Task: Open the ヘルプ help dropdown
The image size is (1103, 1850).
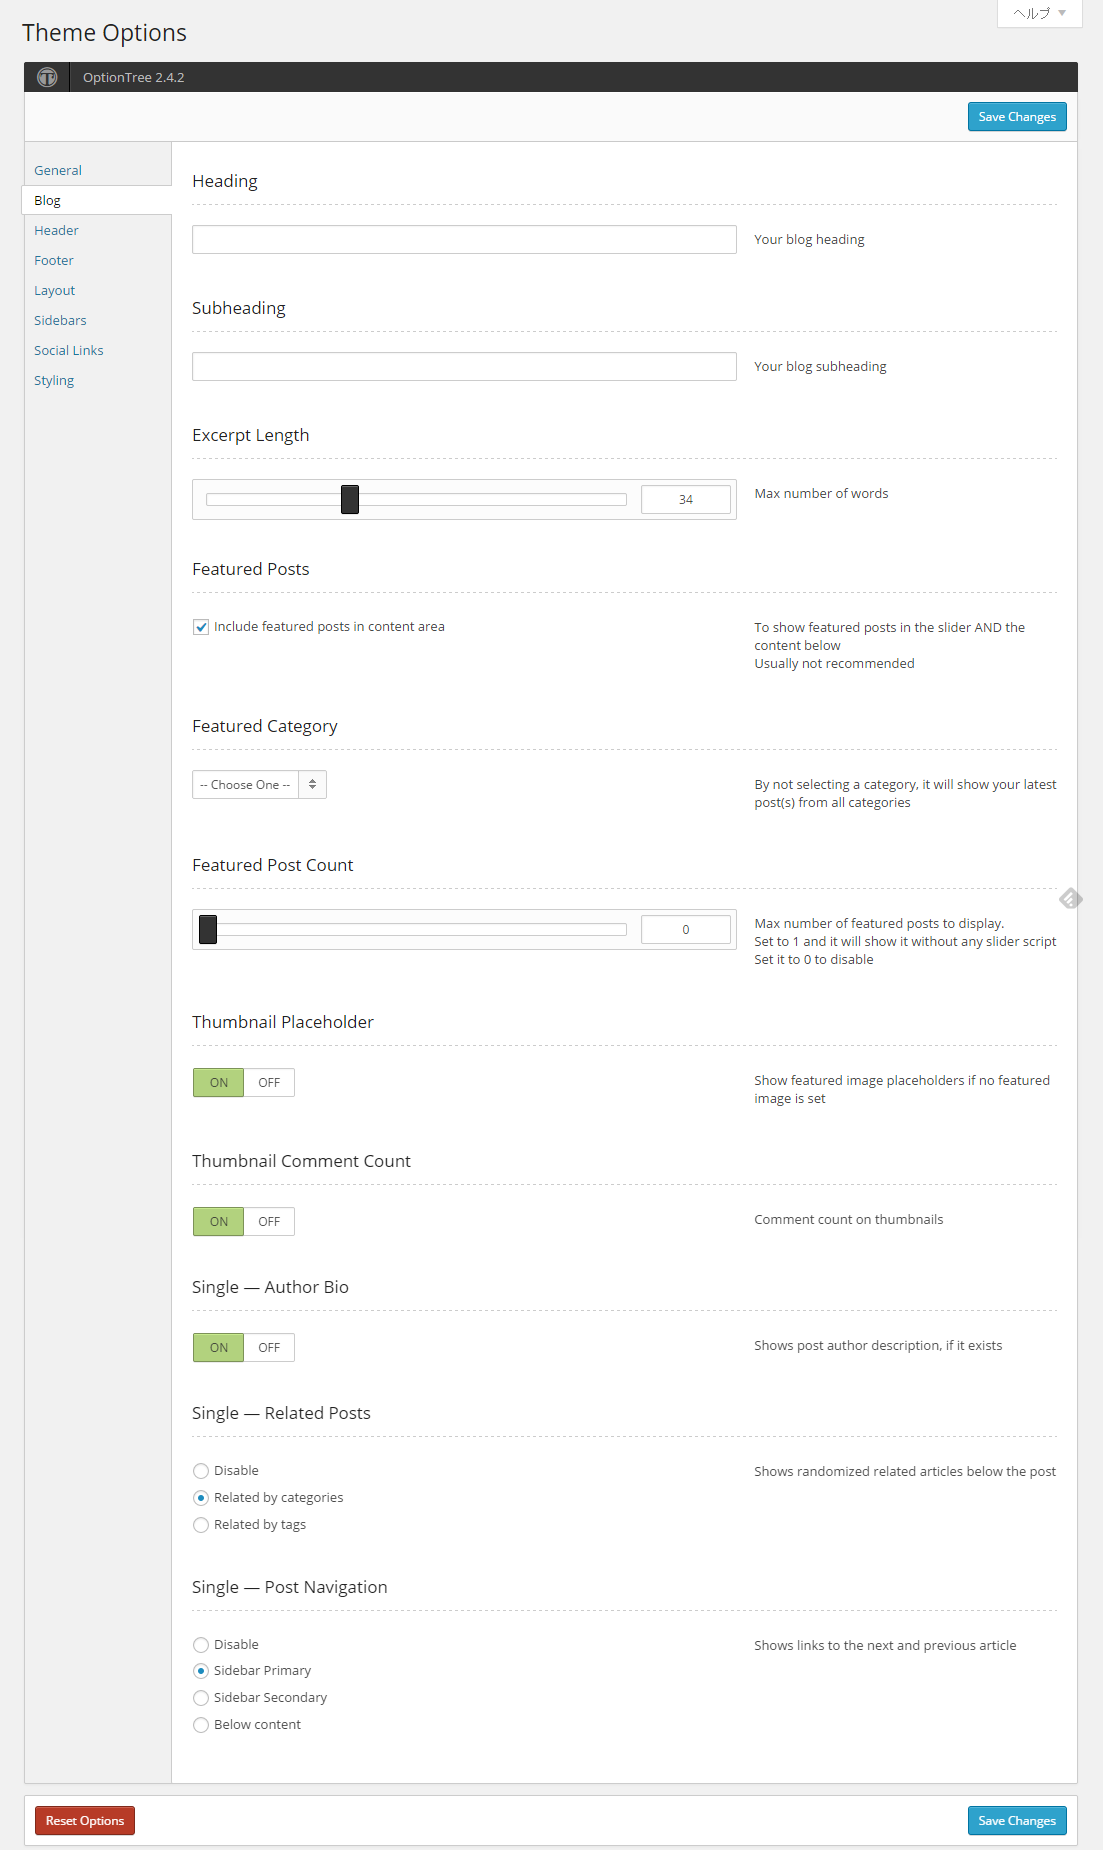Action: click(x=1040, y=13)
